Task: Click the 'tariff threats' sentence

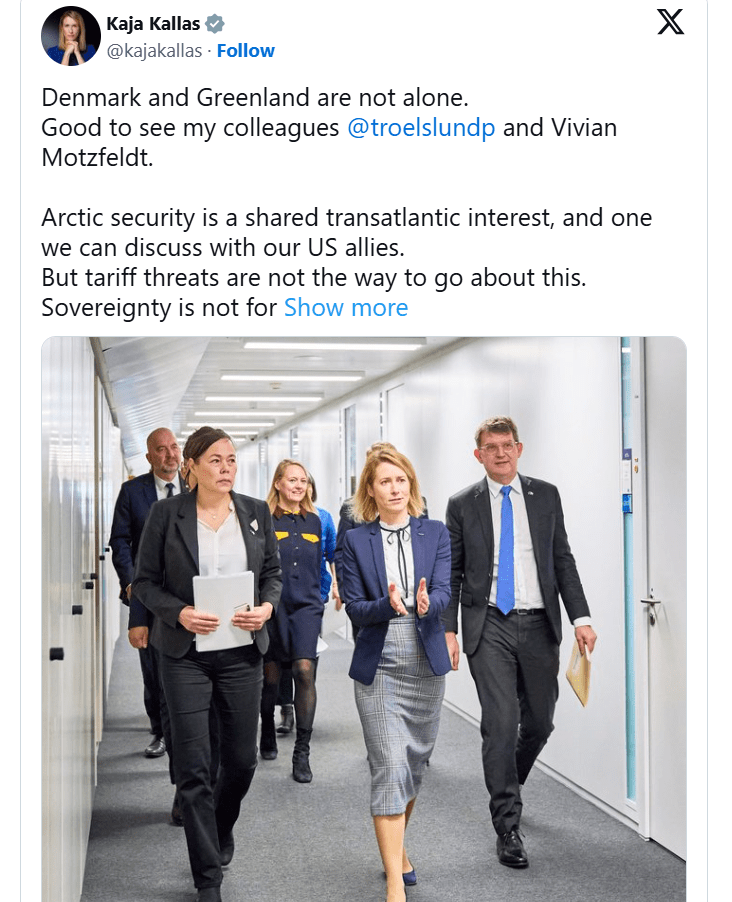Action: click(x=313, y=278)
